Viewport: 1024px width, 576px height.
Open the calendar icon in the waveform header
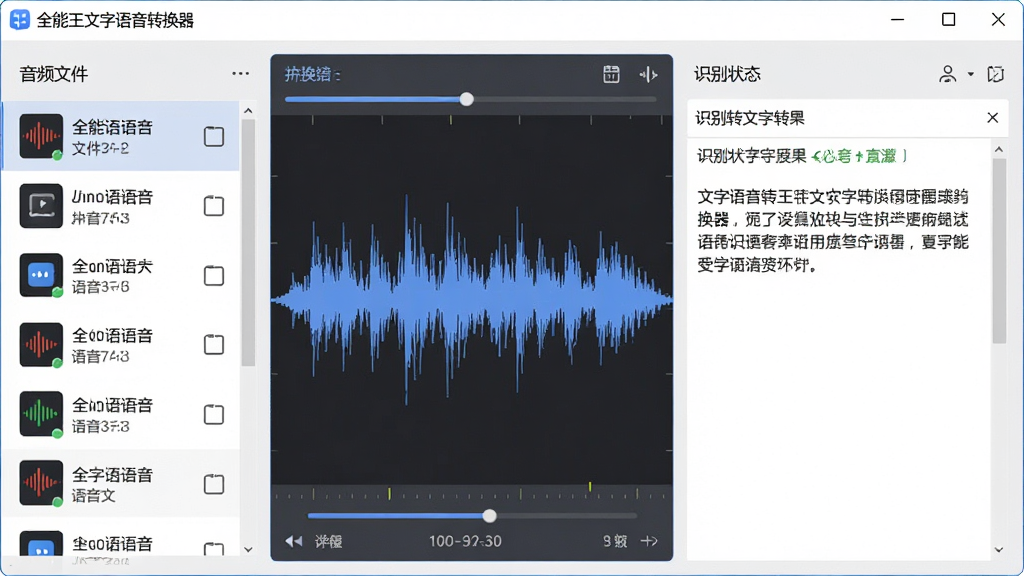tap(611, 74)
